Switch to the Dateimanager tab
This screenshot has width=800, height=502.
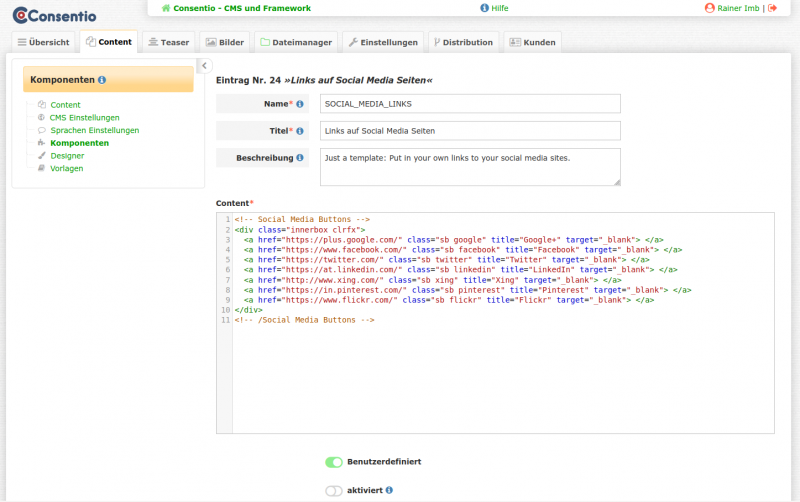point(296,43)
